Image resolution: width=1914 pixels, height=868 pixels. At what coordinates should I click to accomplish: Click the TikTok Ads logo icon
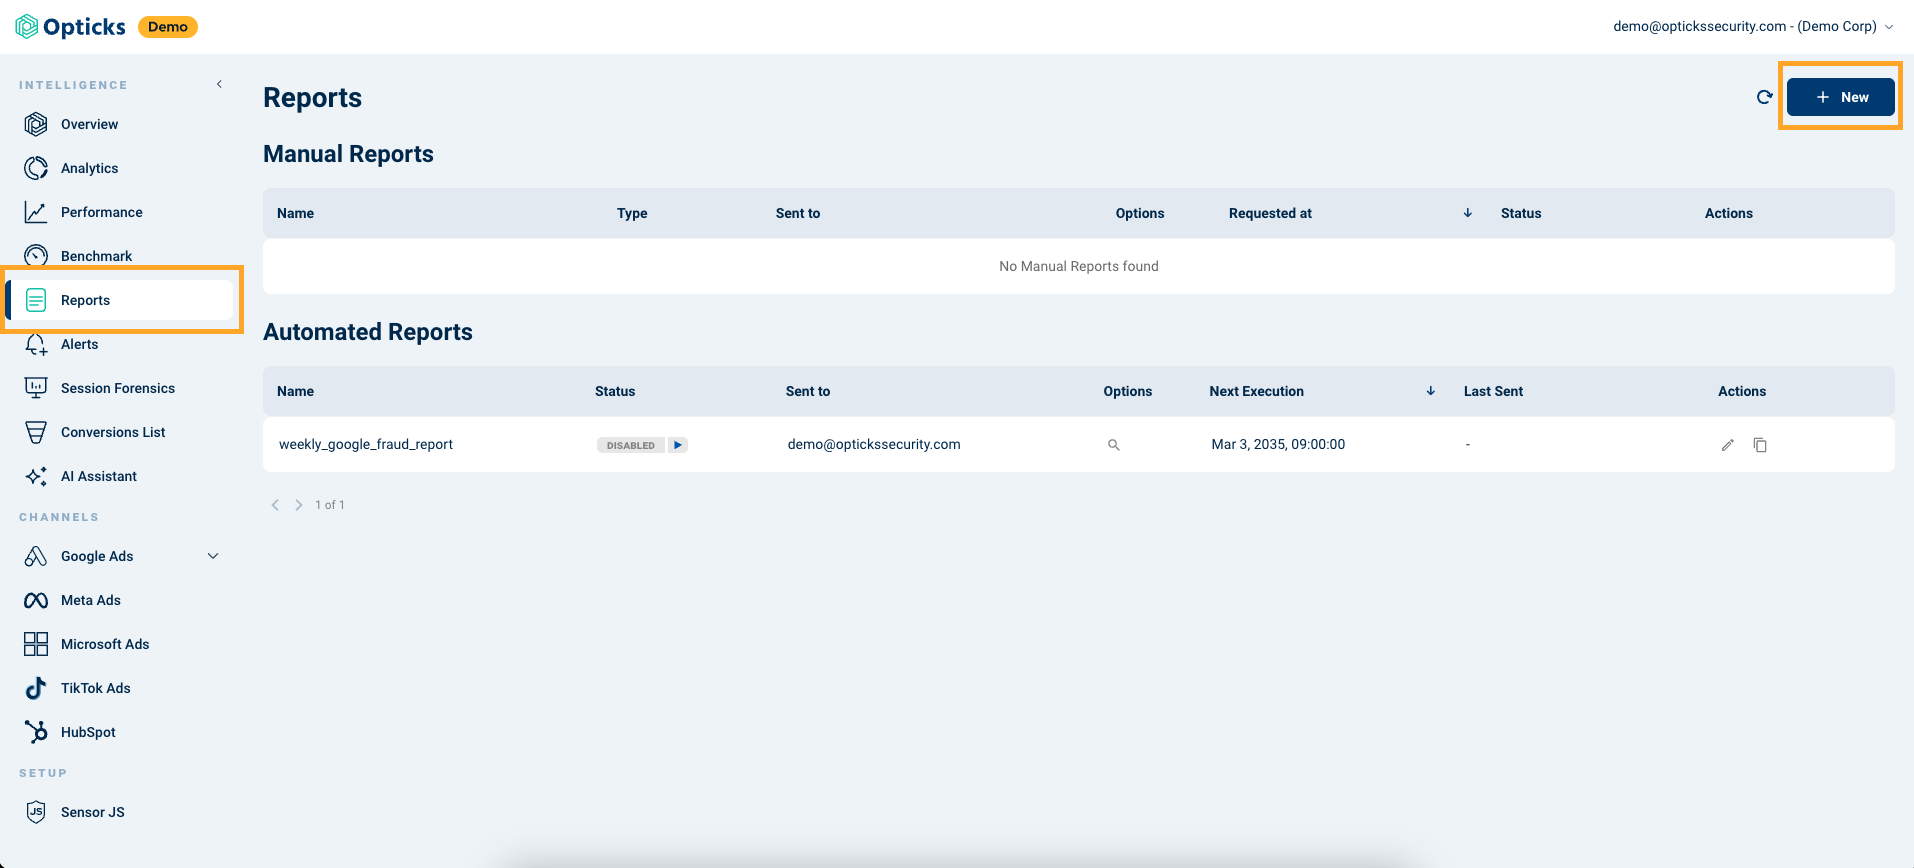click(36, 688)
